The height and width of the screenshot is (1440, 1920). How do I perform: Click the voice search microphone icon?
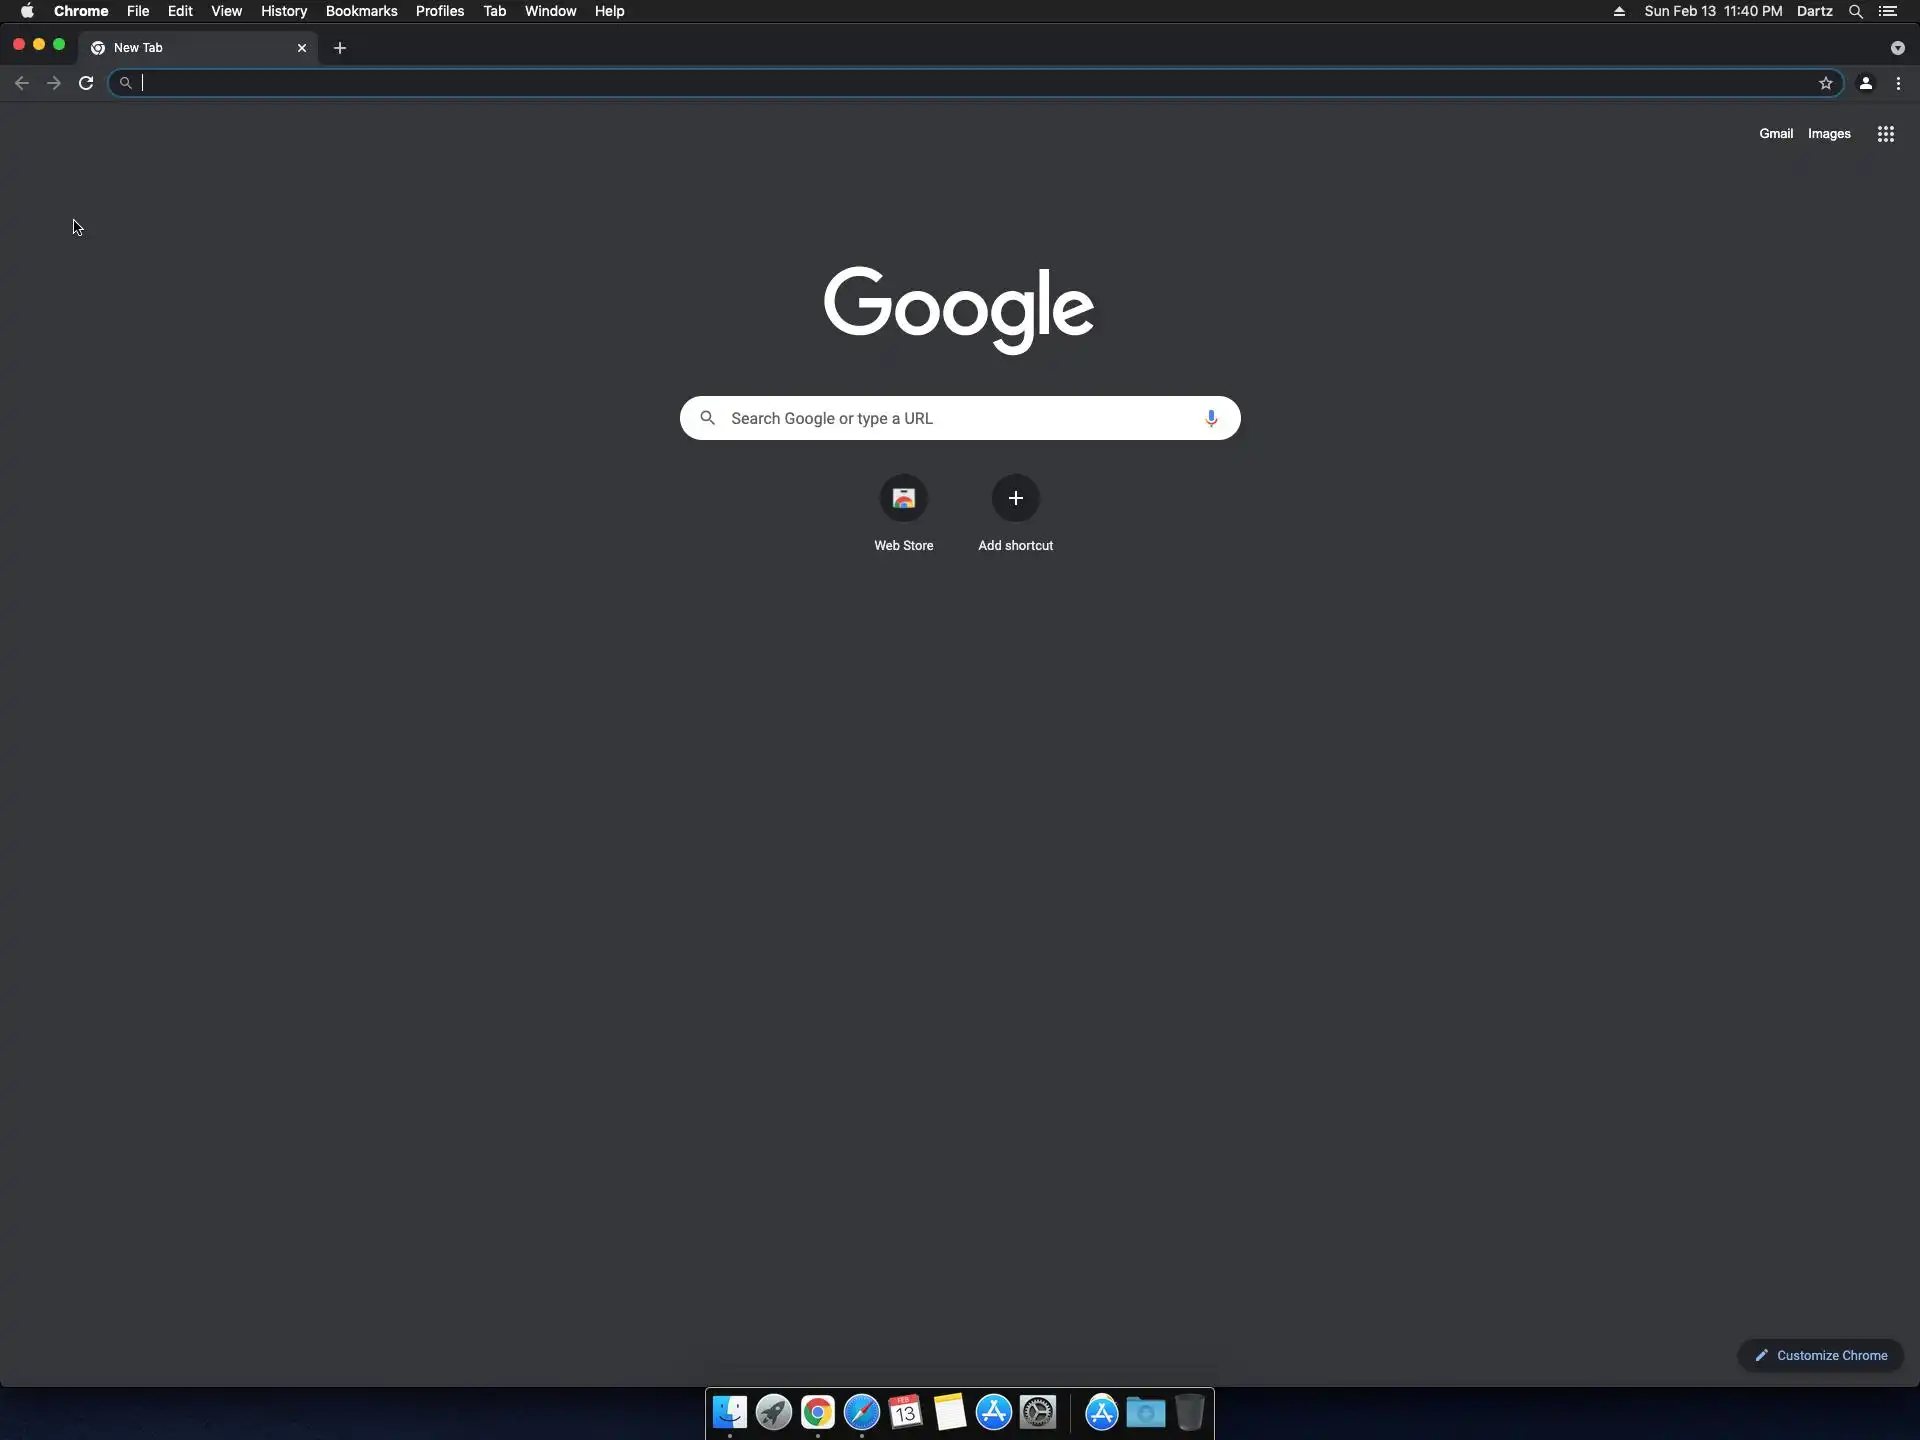click(x=1210, y=418)
